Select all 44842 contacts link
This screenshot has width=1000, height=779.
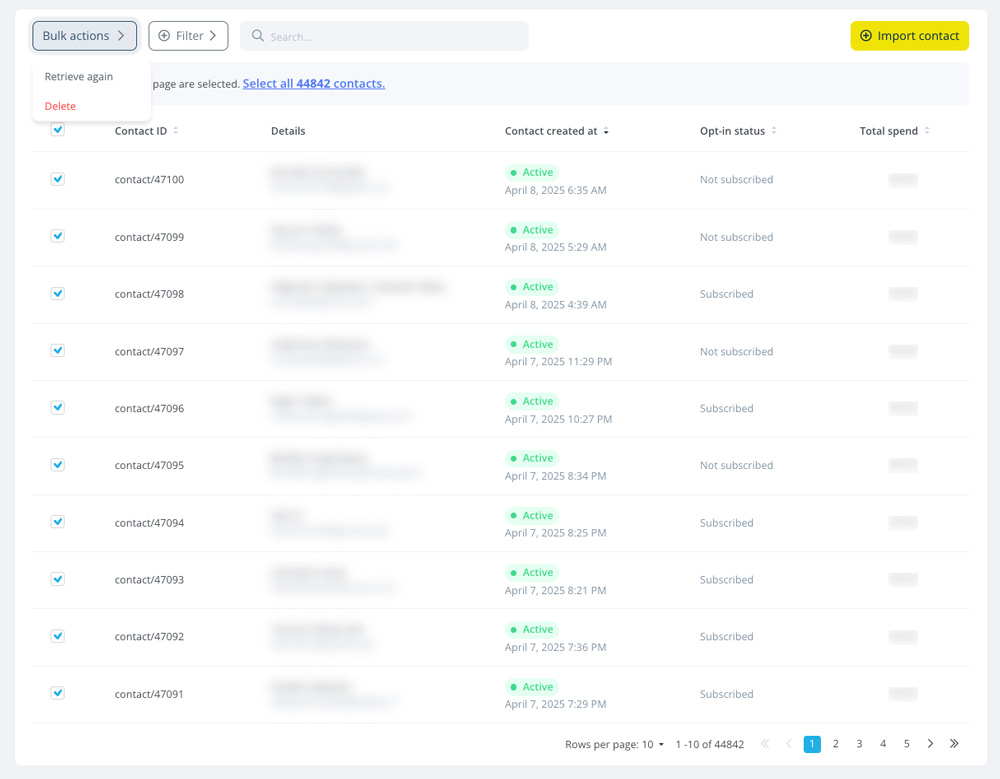314,84
